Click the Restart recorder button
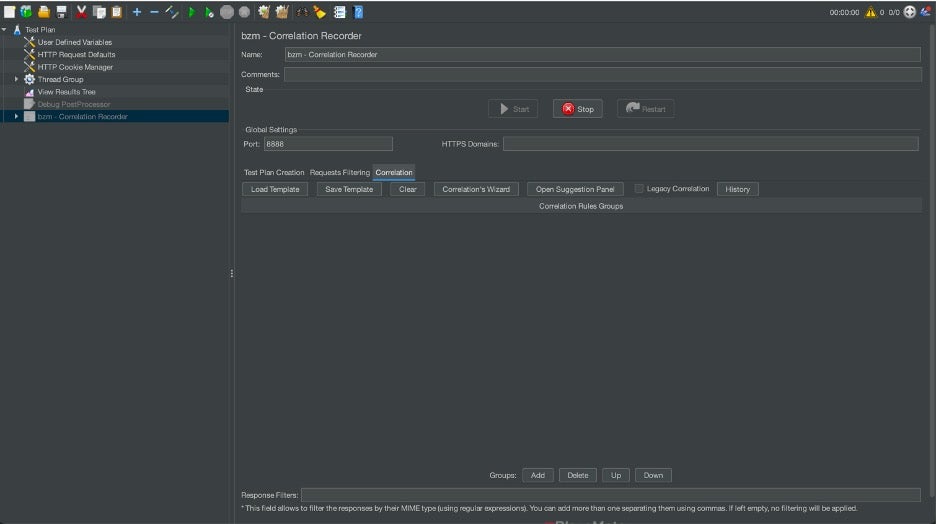The width and height of the screenshot is (936, 524). coord(645,109)
